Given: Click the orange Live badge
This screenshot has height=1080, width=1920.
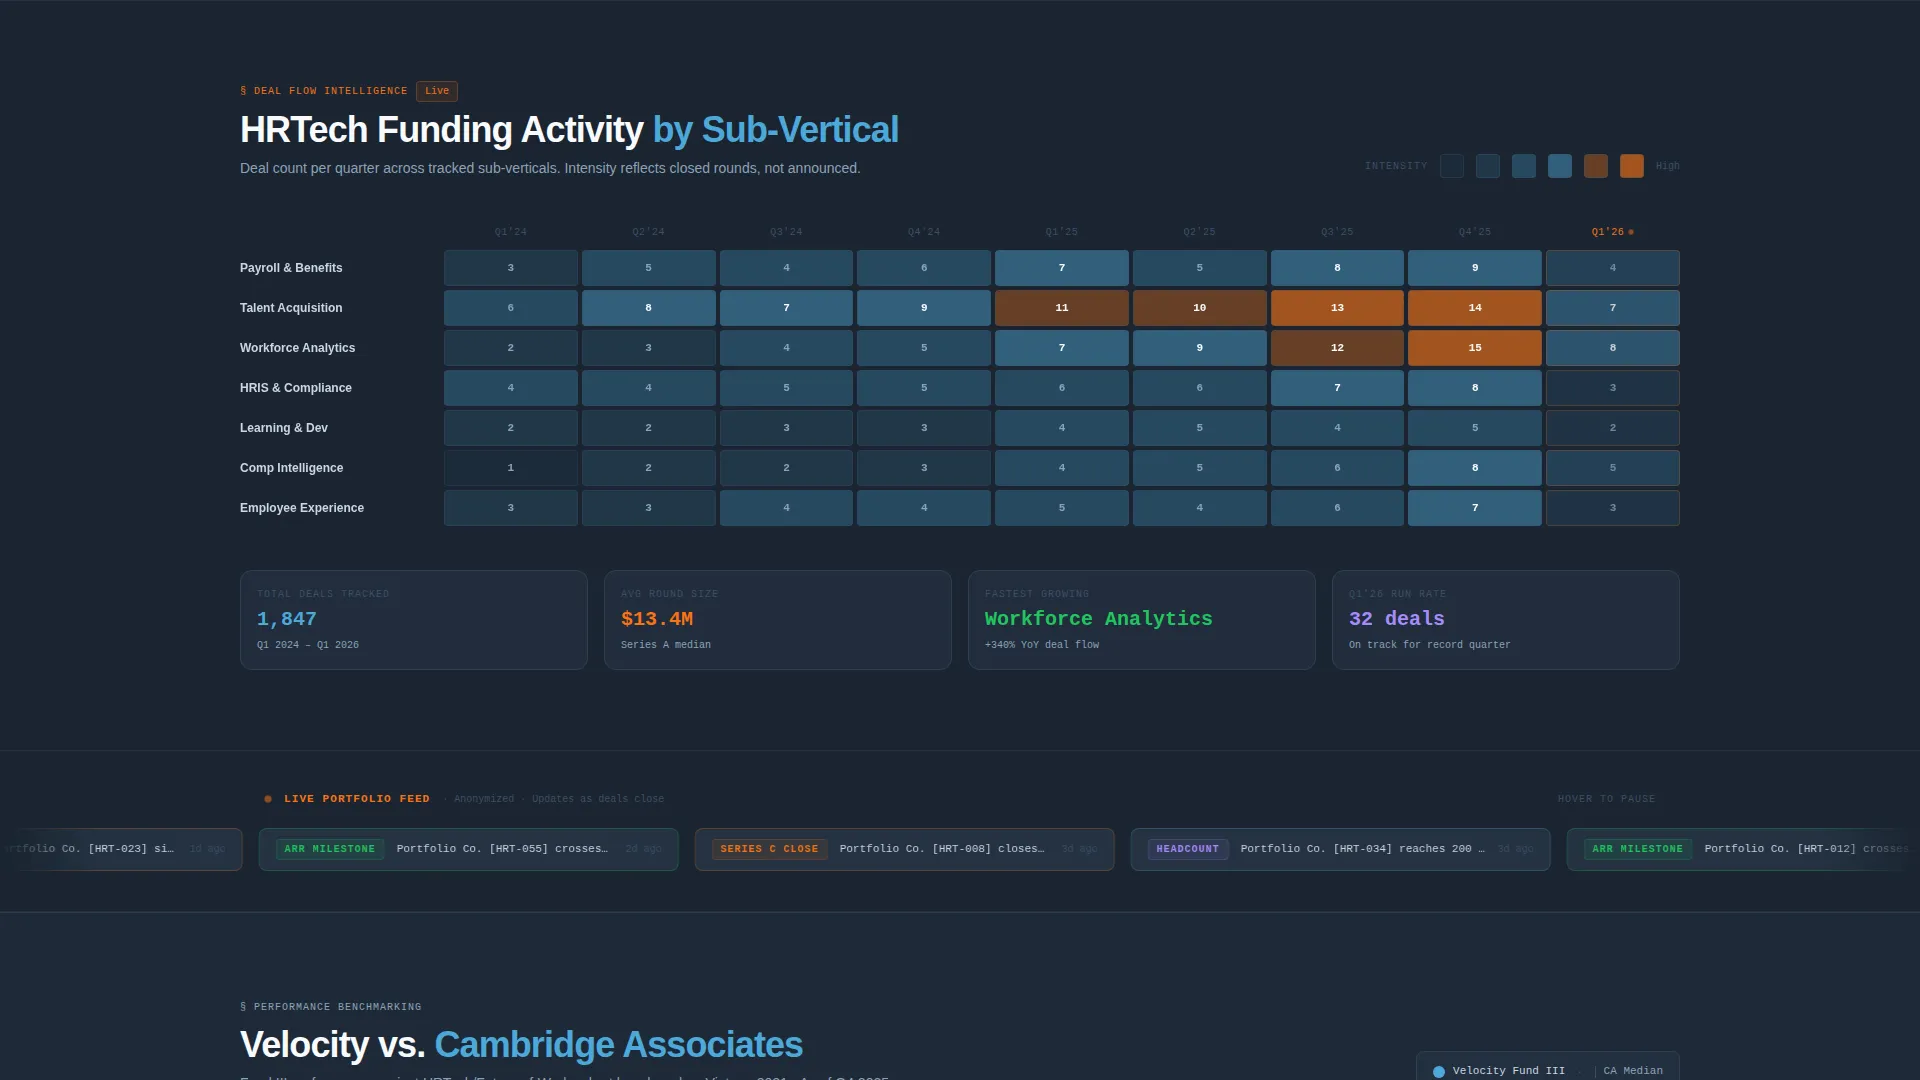Looking at the screenshot, I should pos(437,91).
